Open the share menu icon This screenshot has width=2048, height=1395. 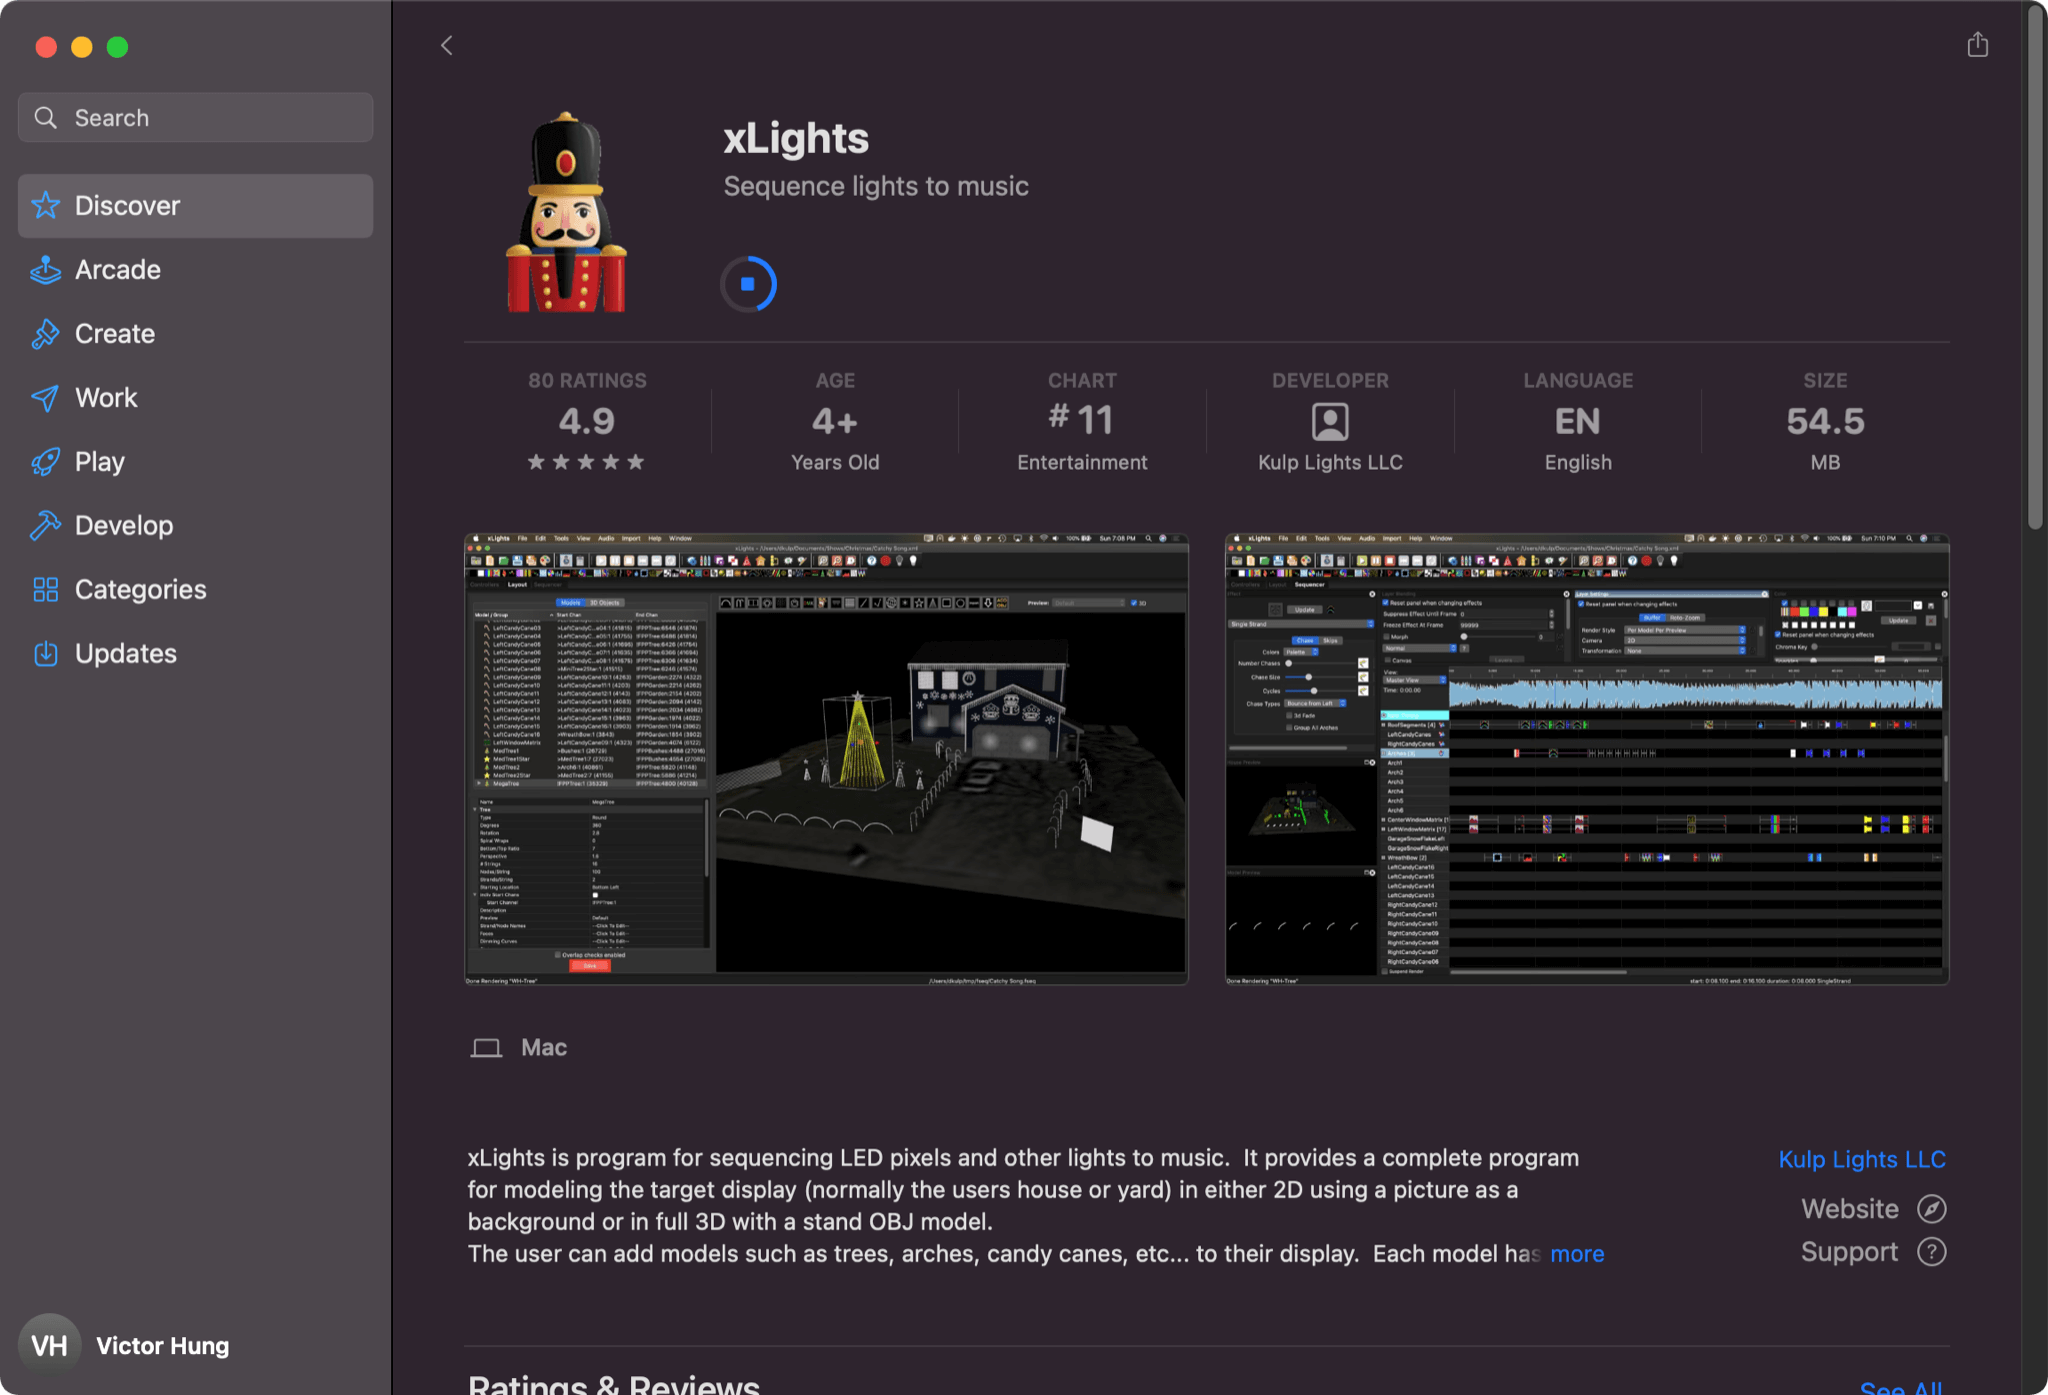click(1977, 45)
